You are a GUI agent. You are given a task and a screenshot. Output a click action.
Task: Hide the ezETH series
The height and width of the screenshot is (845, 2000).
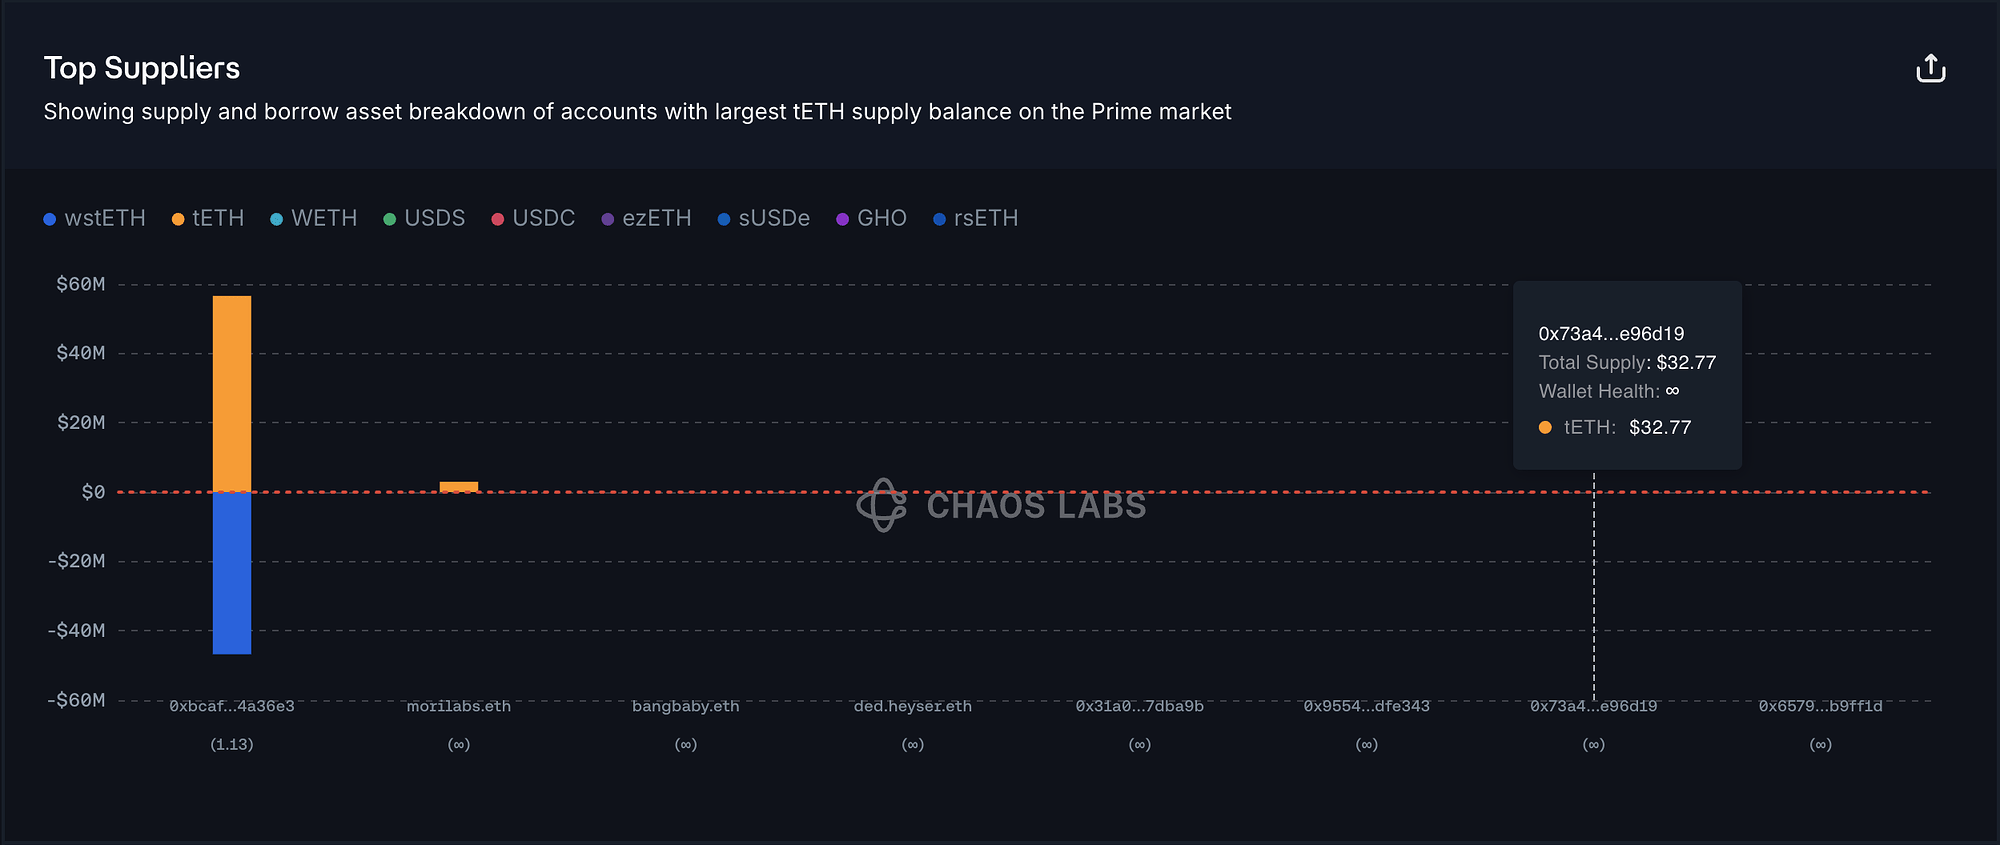647,218
